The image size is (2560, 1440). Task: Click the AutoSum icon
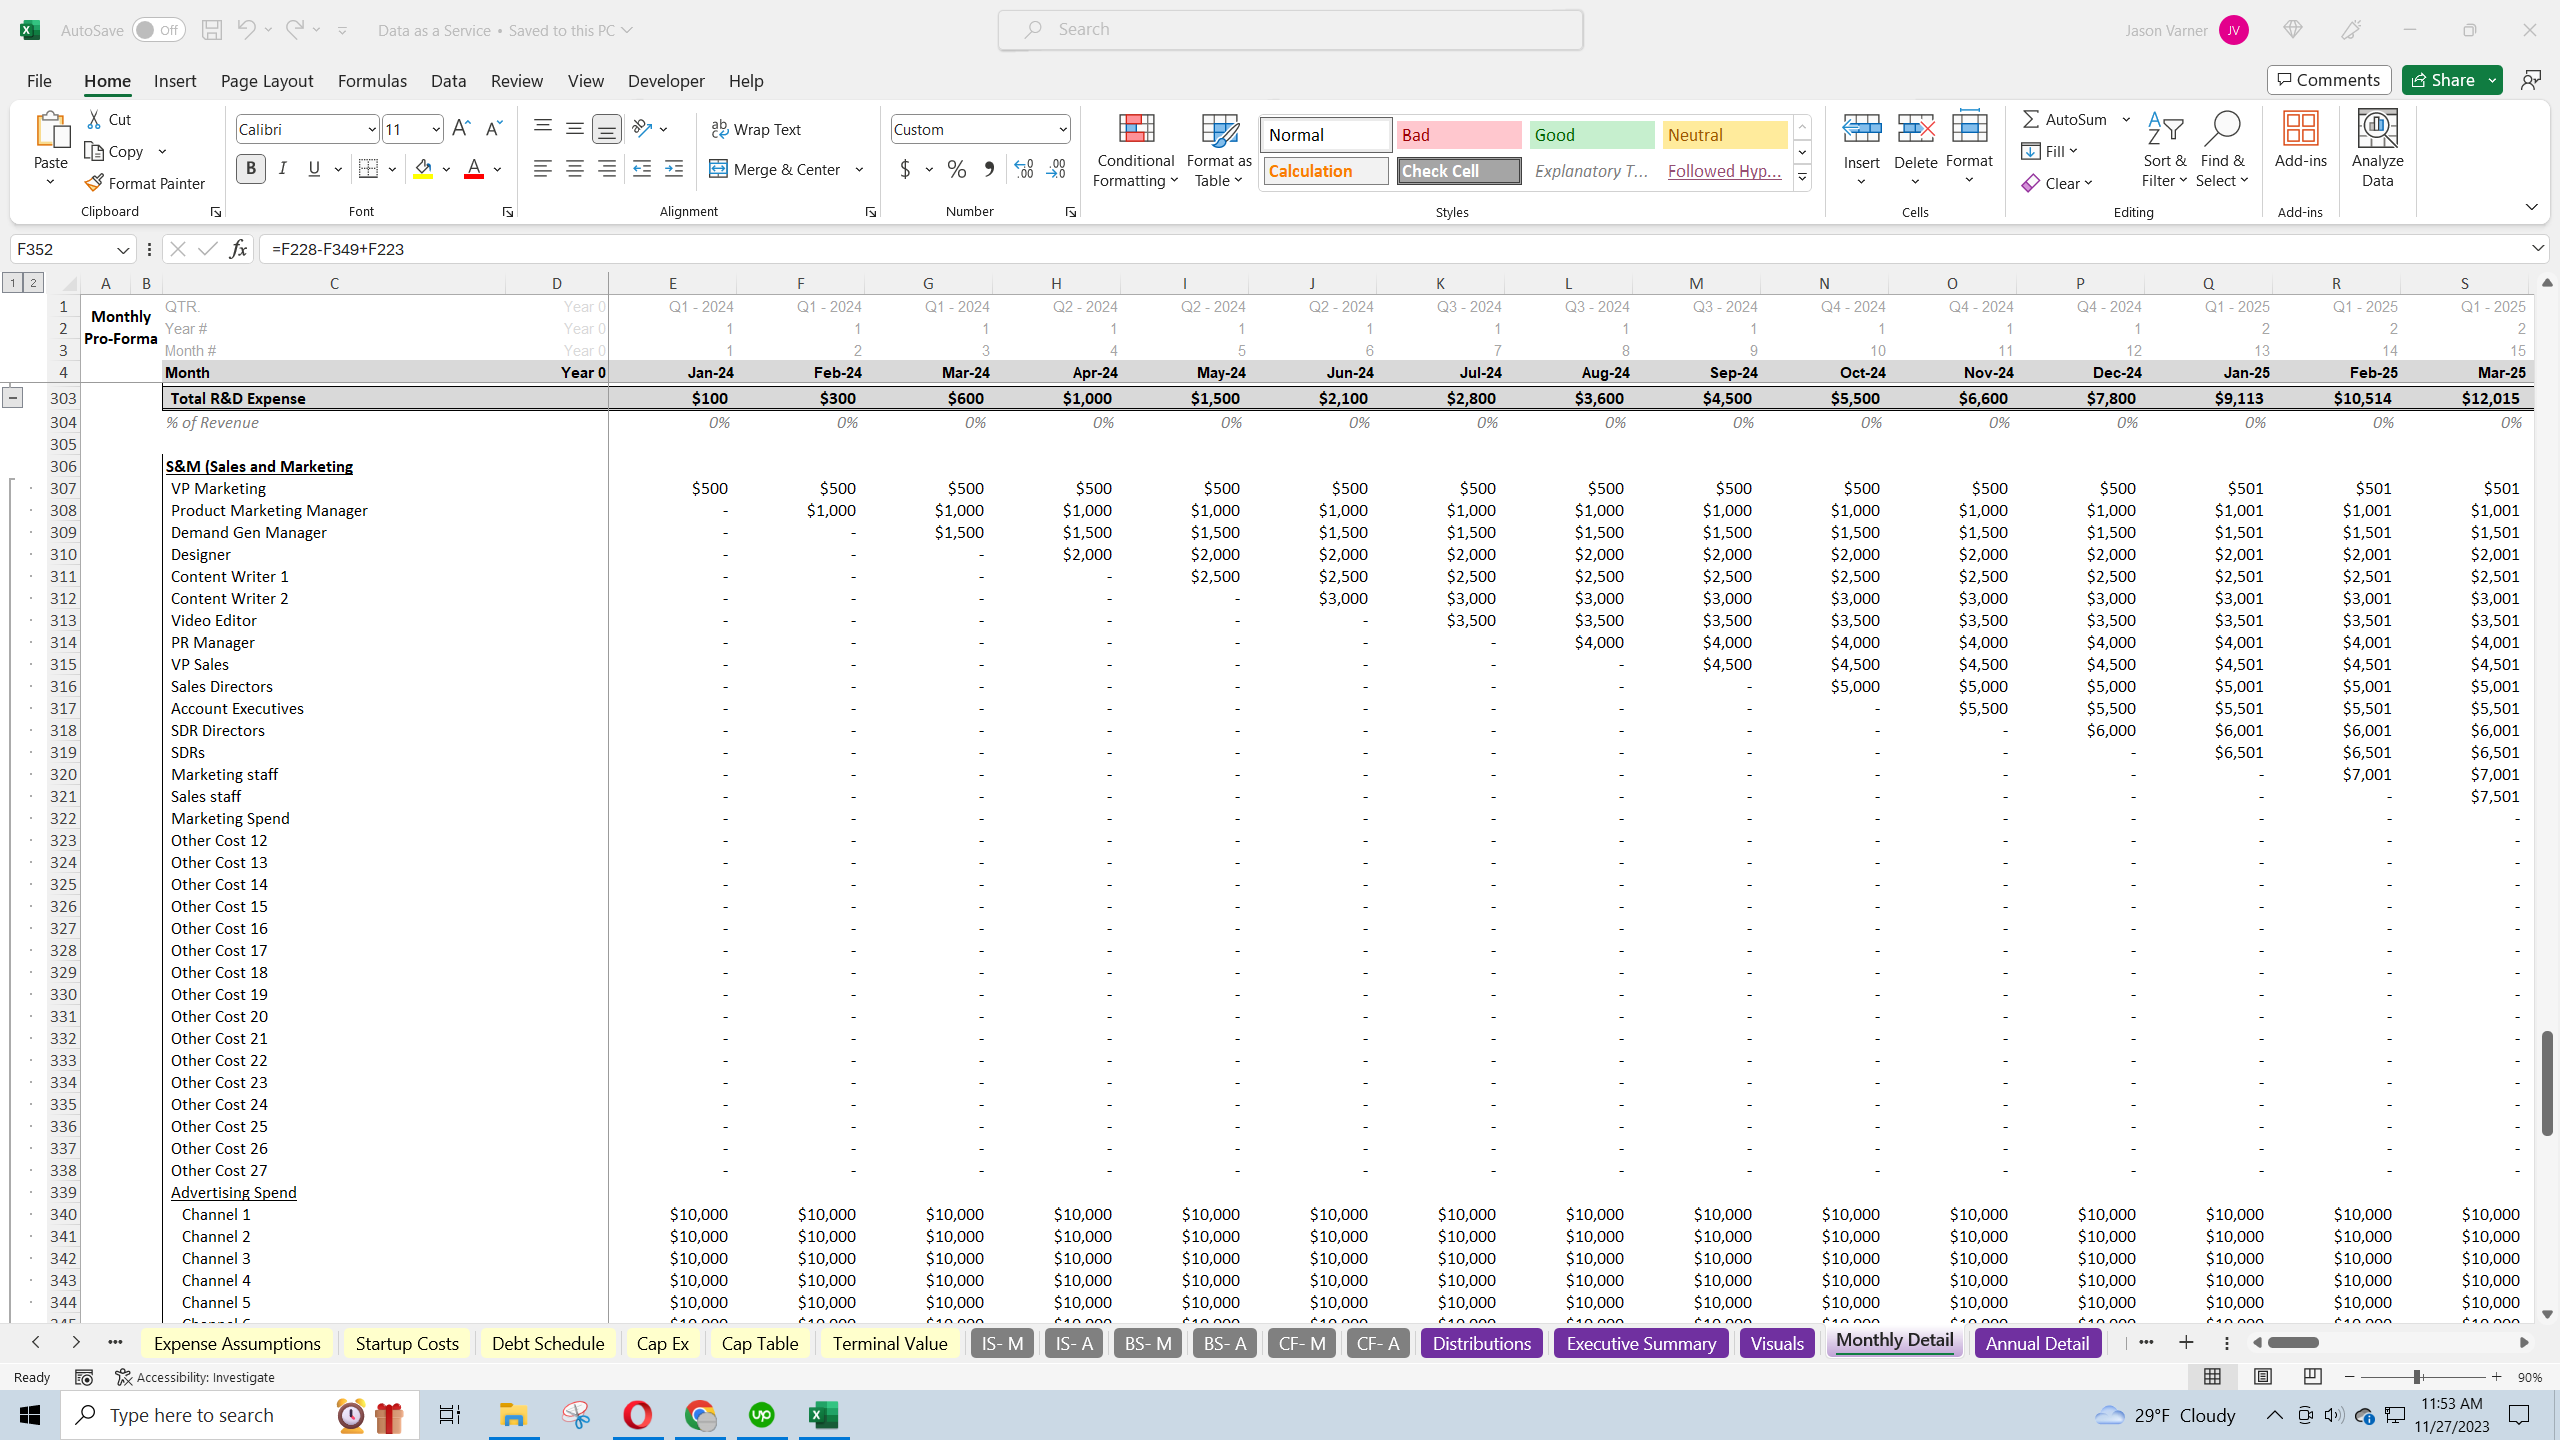(2032, 118)
